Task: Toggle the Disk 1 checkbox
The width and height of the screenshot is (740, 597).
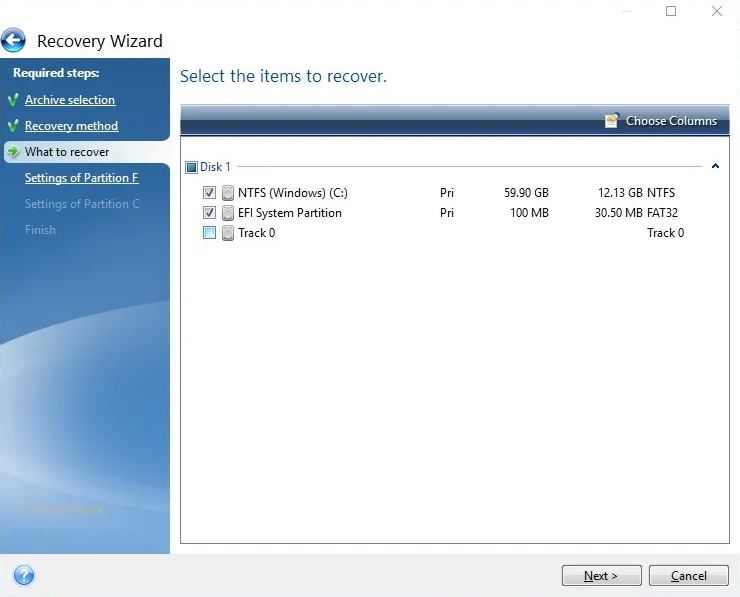Action: pos(192,167)
